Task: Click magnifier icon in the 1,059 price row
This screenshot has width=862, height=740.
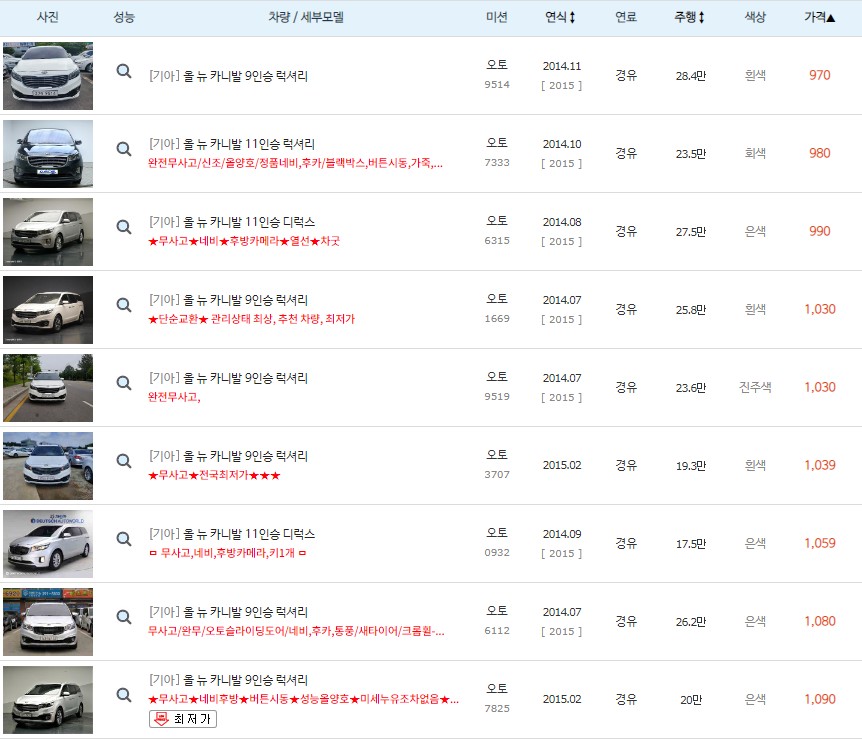Action: (124, 539)
